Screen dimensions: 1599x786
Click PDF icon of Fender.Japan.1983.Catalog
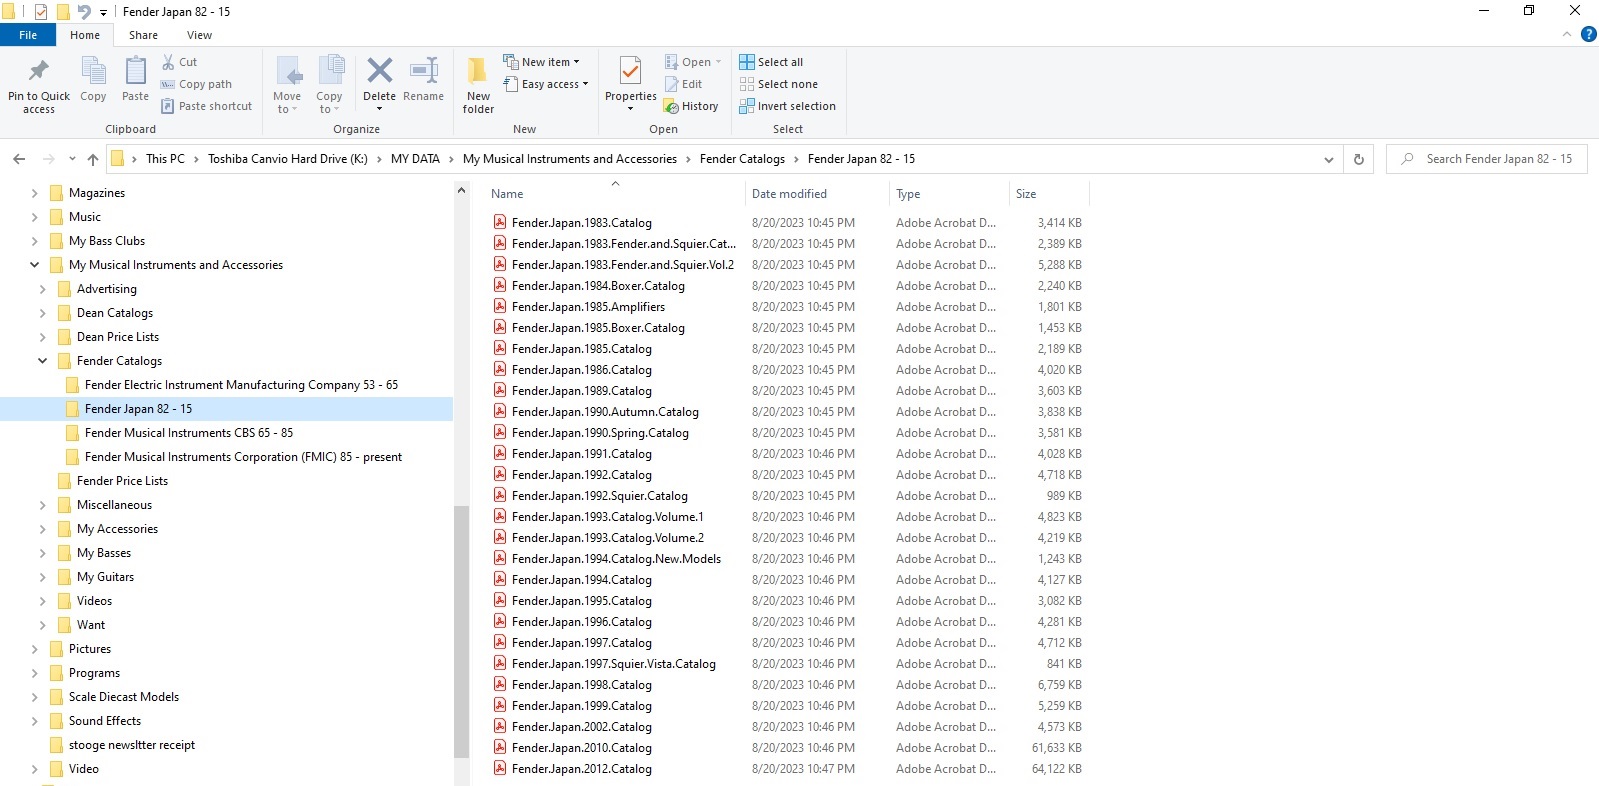[x=500, y=222]
